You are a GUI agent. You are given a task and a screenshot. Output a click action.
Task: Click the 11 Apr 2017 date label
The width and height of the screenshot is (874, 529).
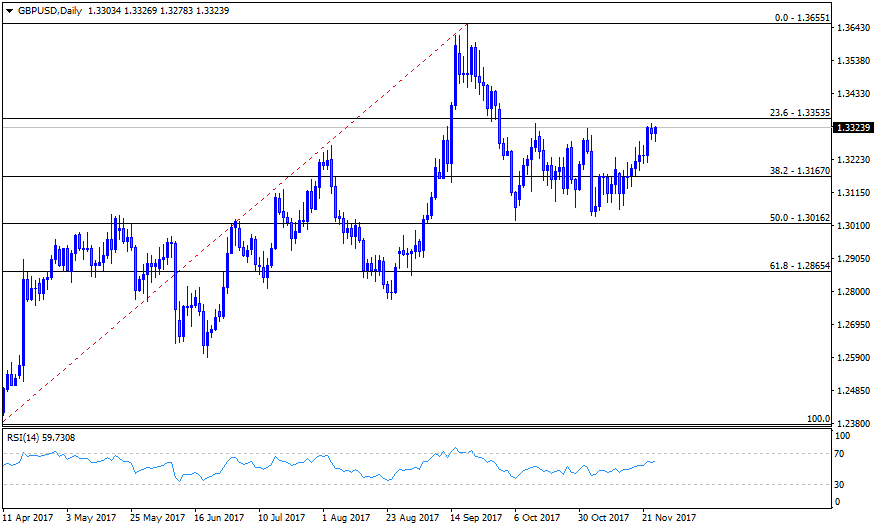click(x=28, y=518)
